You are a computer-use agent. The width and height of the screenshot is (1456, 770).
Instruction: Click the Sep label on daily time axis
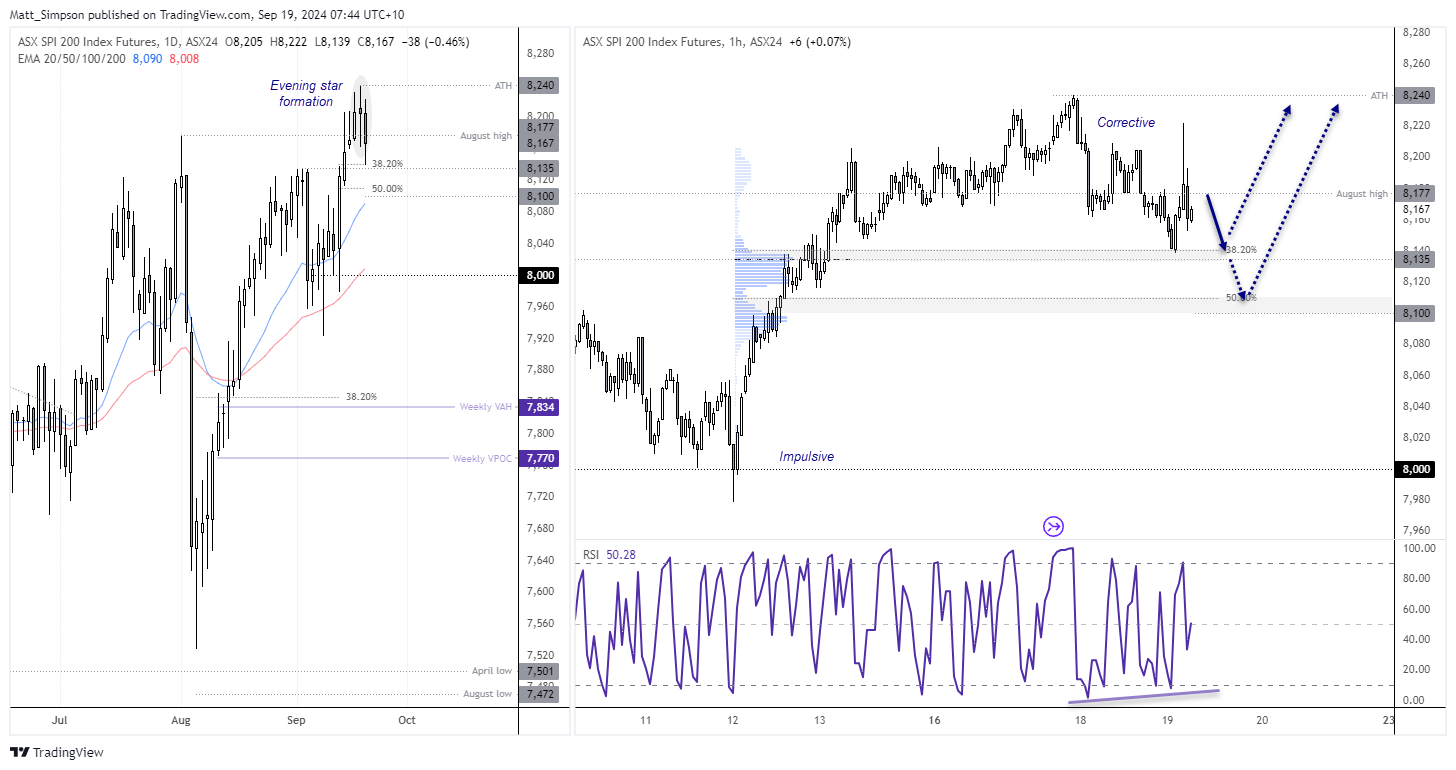(x=296, y=719)
